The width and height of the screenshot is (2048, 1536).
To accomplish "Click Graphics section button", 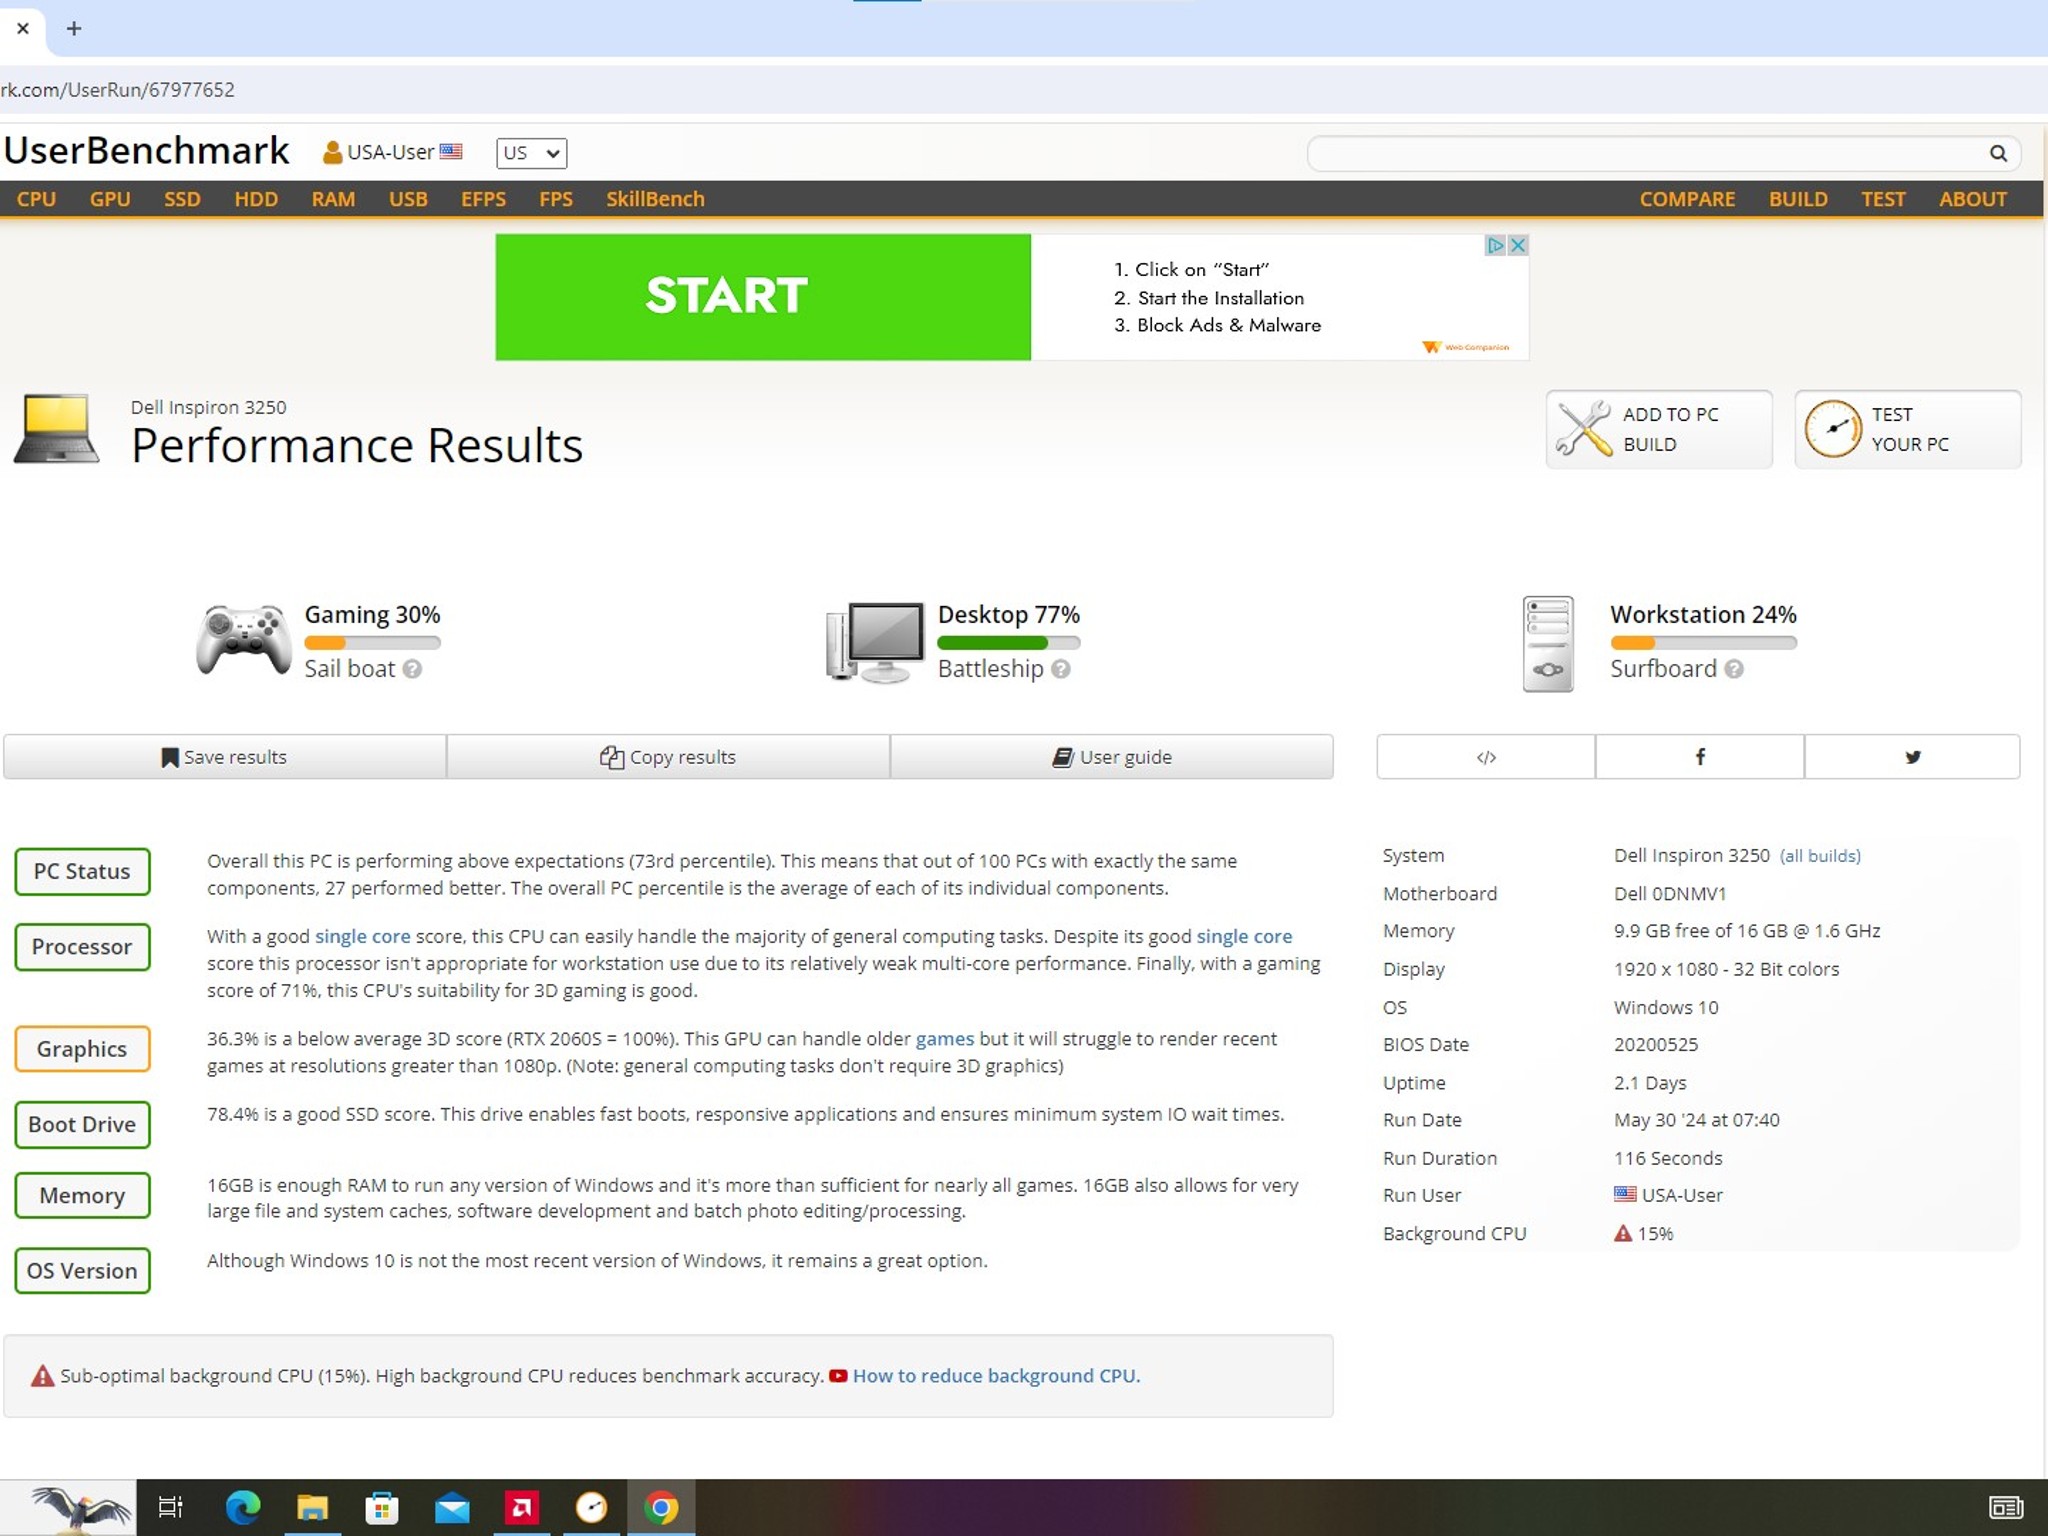I will [82, 1049].
